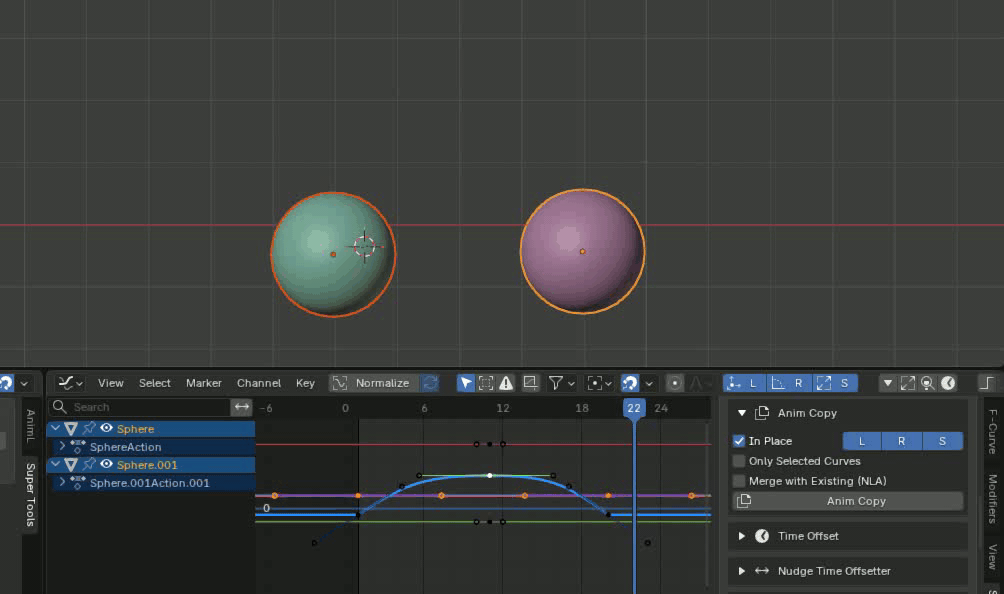
Task: Open the View menu
Action: 111,383
